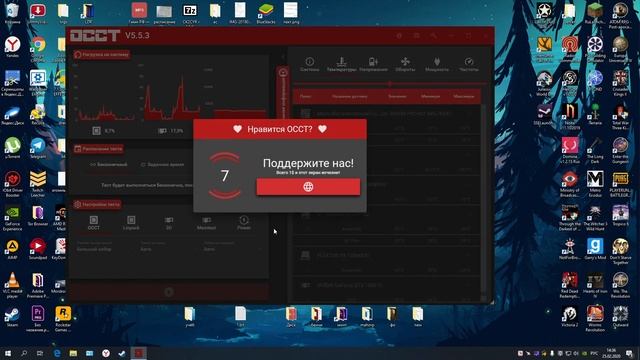Launch Metro Exodus shortcut
The height and width of the screenshot is (360, 640).
click(595, 184)
